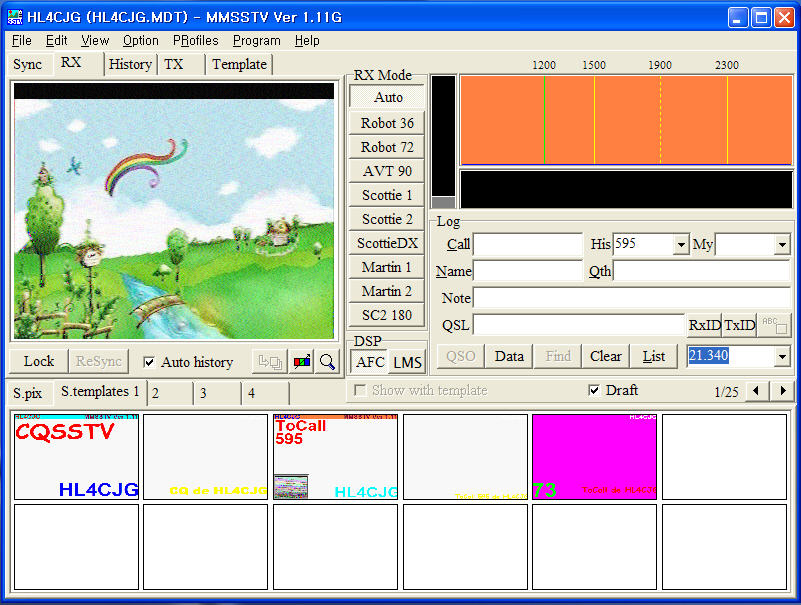The width and height of the screenshot is (801, 605).
Task: Expand the His RST dropdown
Action: tap(682, 245)
